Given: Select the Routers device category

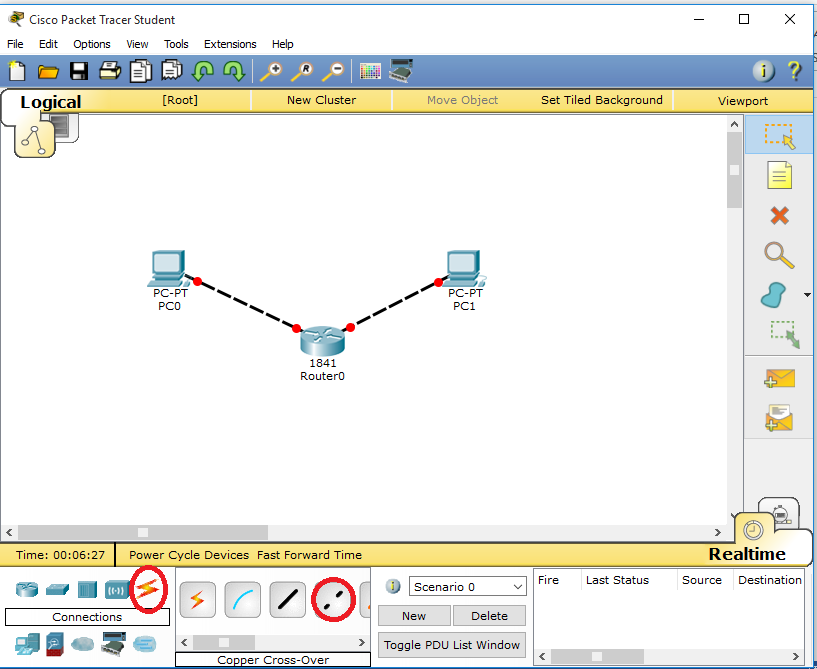Looking at the screenshot, I should [x=27, y=590].
